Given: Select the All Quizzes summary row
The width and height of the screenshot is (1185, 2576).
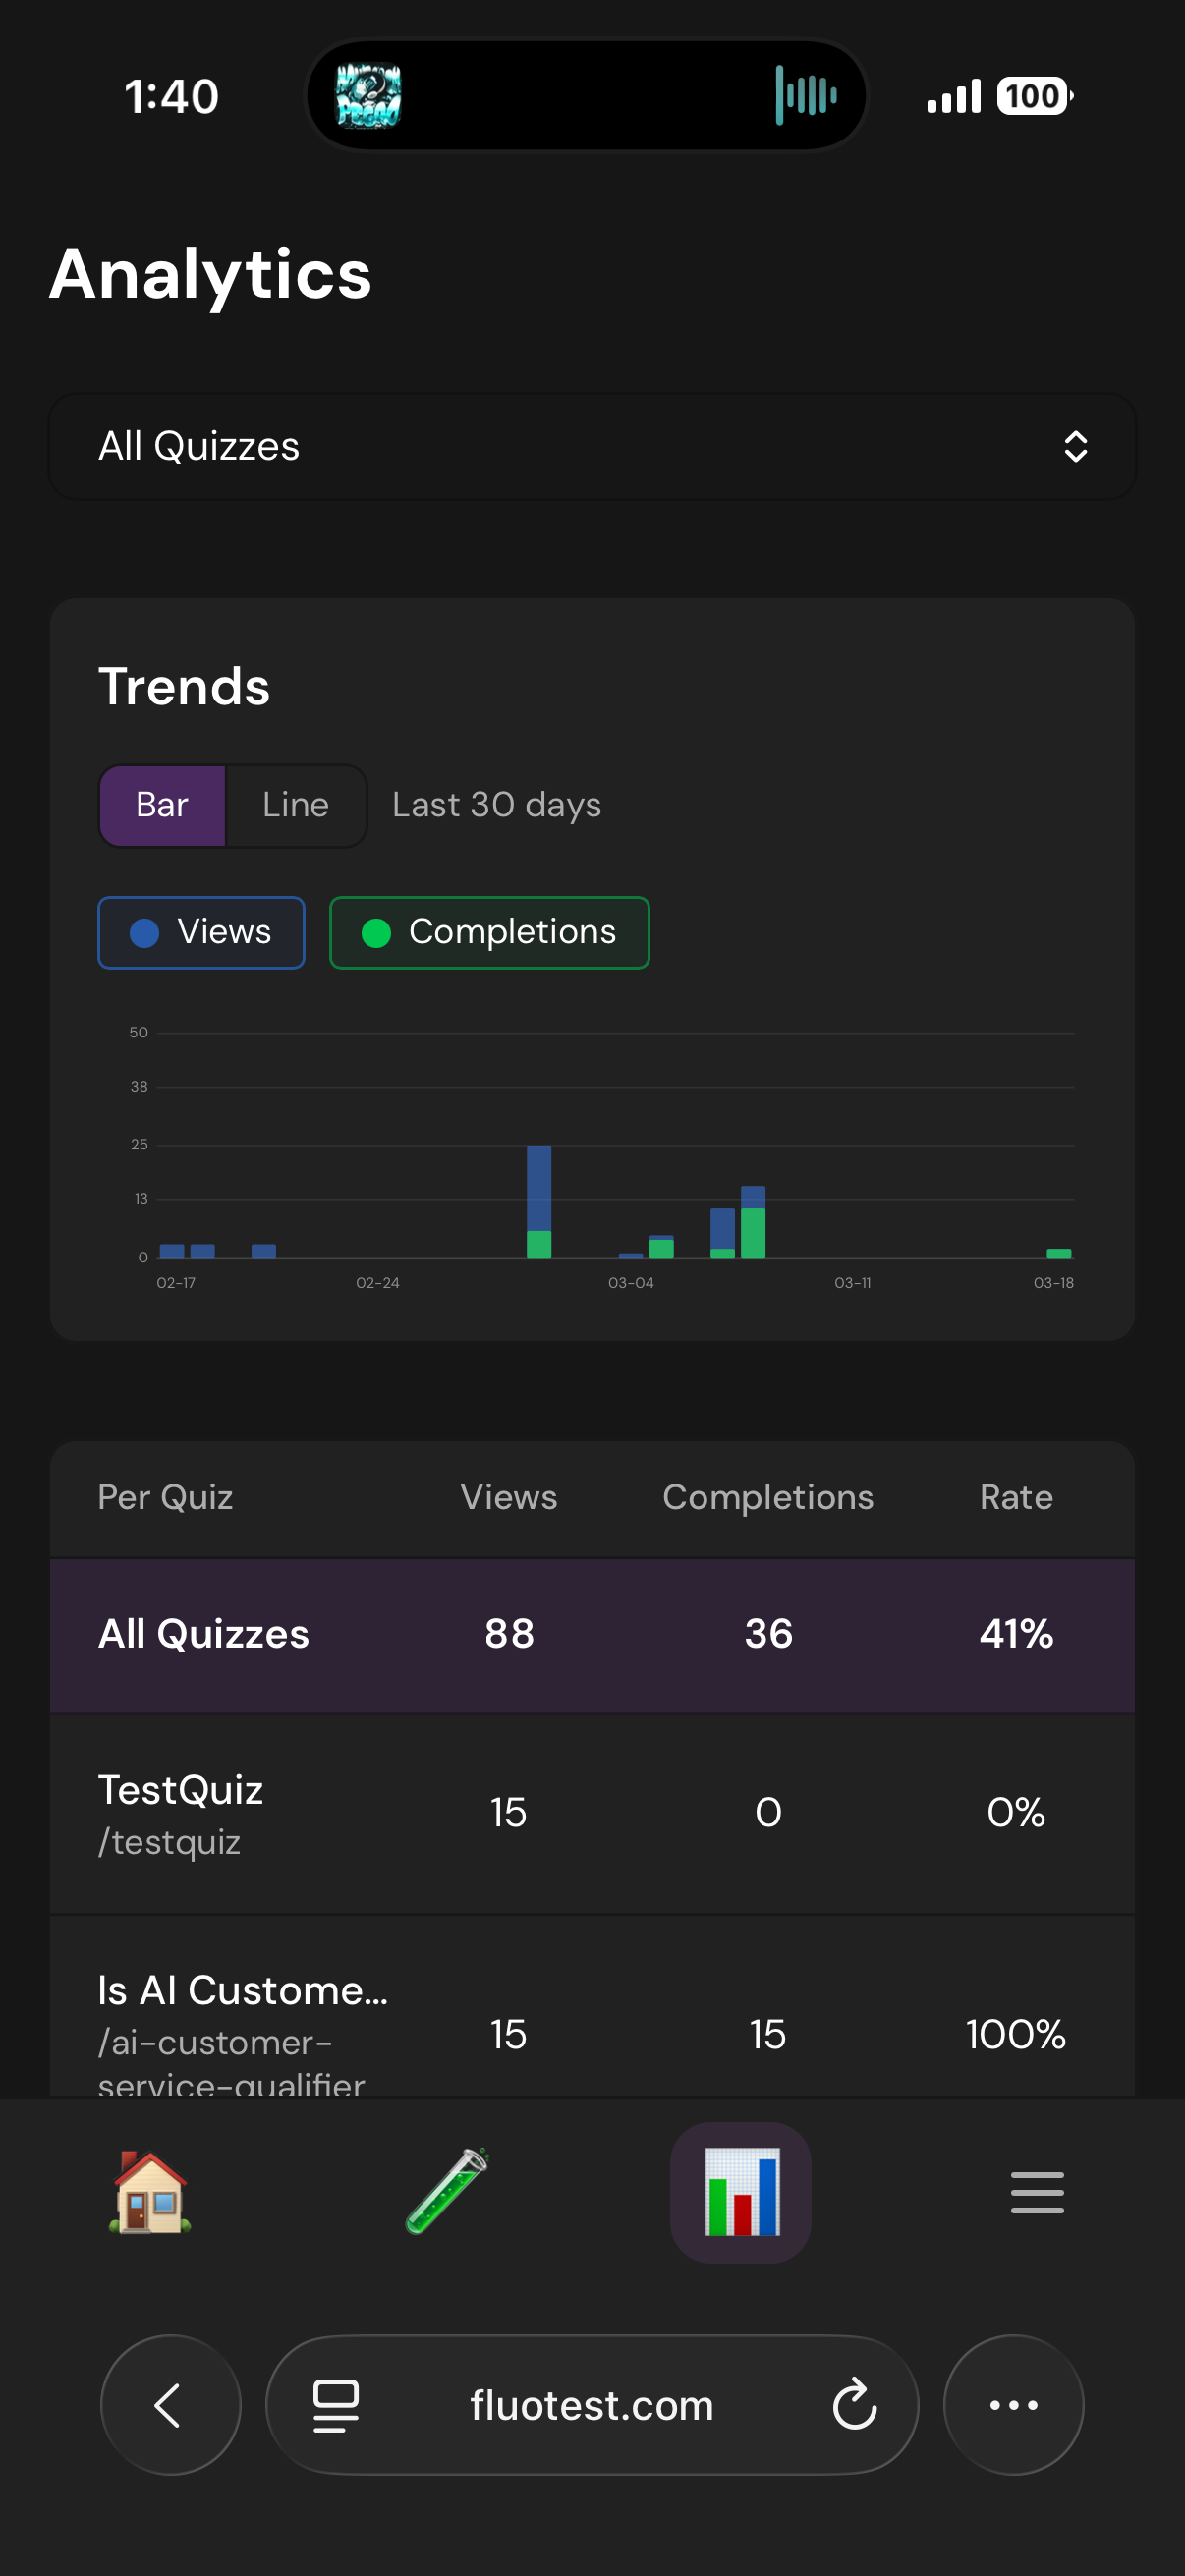Looking at the screenshot, I should coord(592,1634).
